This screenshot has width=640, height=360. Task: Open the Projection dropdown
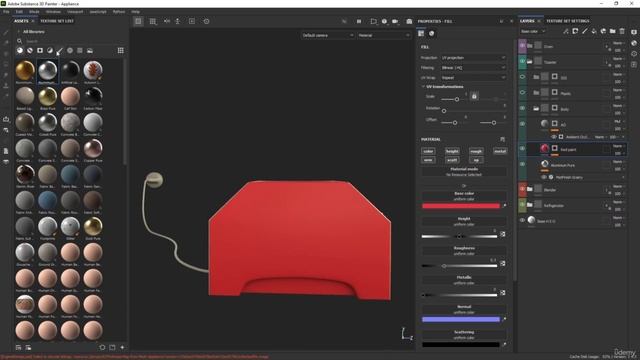(473, 58)
